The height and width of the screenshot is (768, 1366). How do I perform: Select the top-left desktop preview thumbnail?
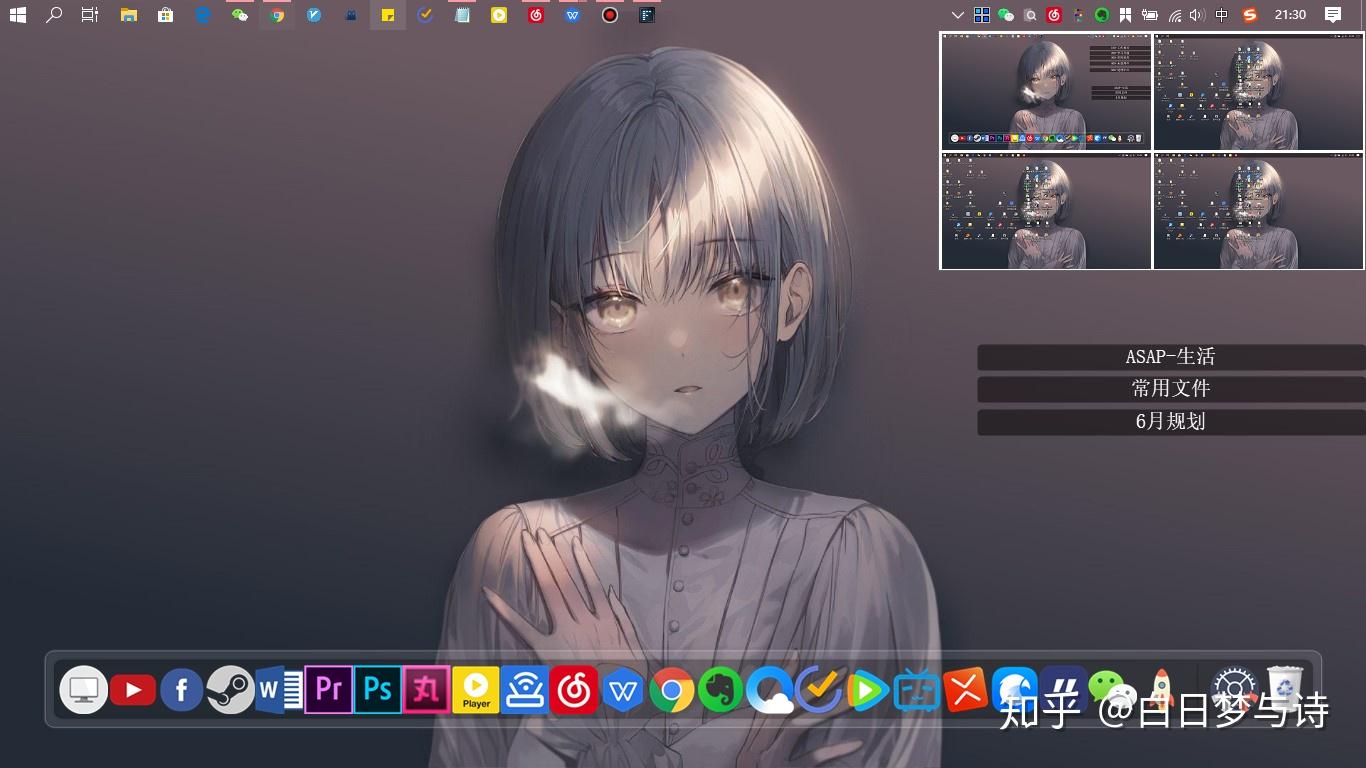(1046, 92)
